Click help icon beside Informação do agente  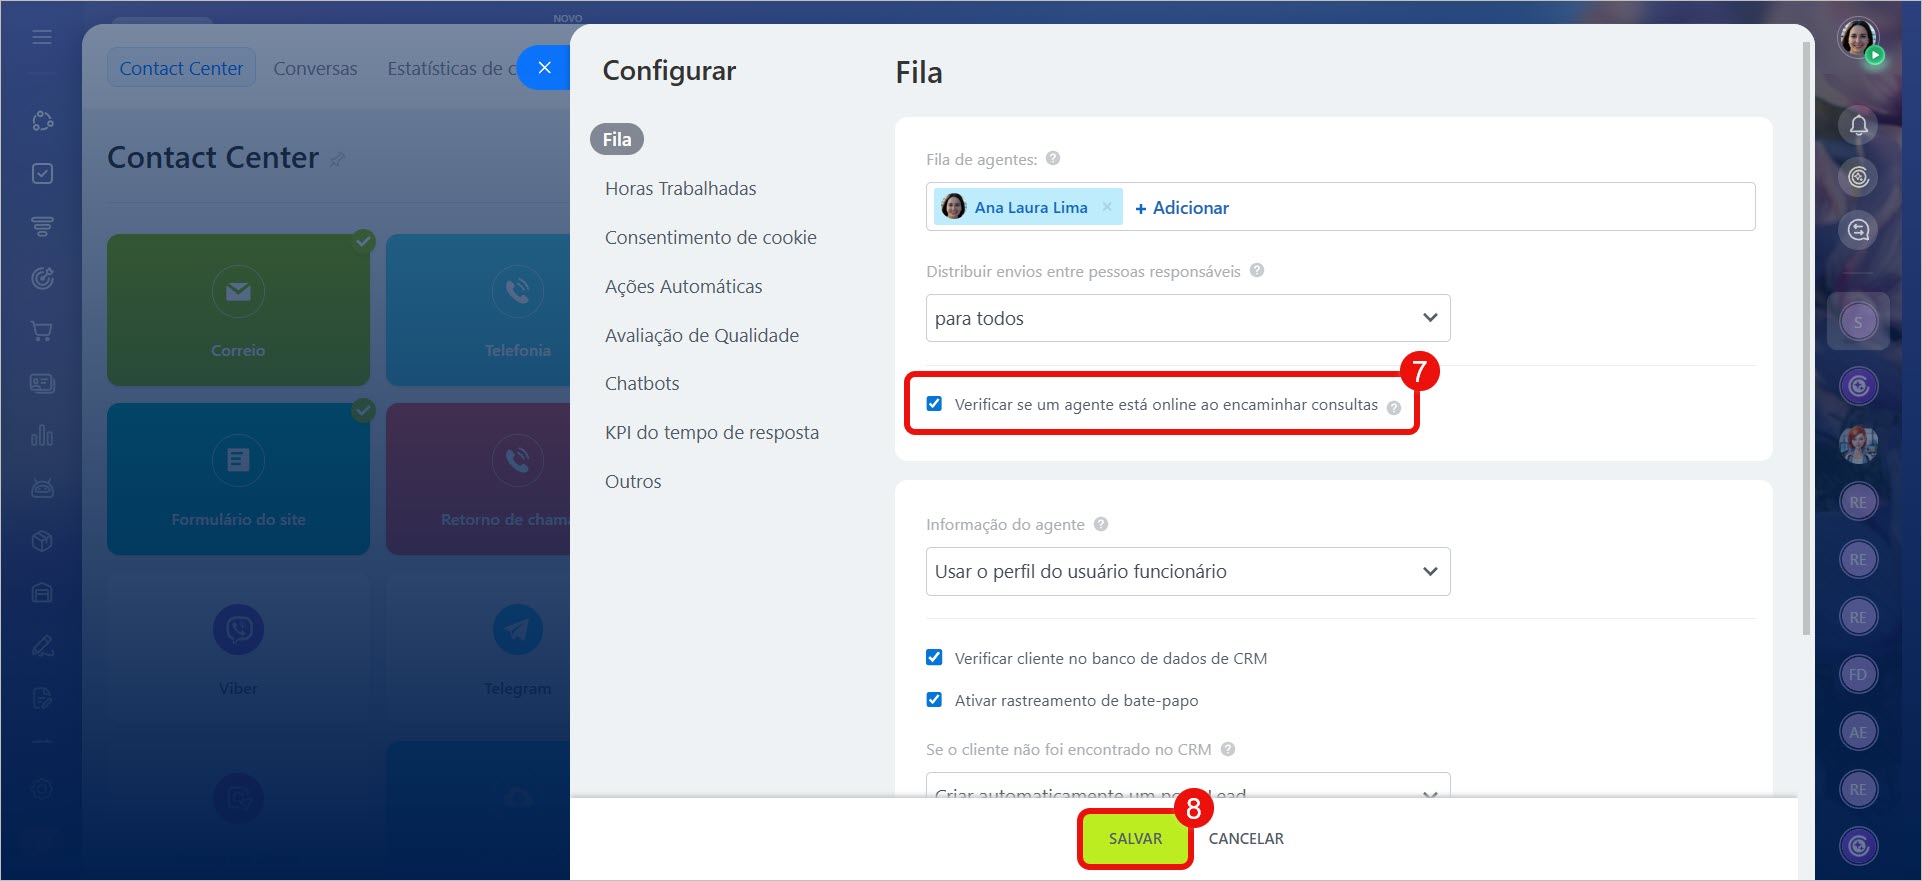[x=1101, y=524]
